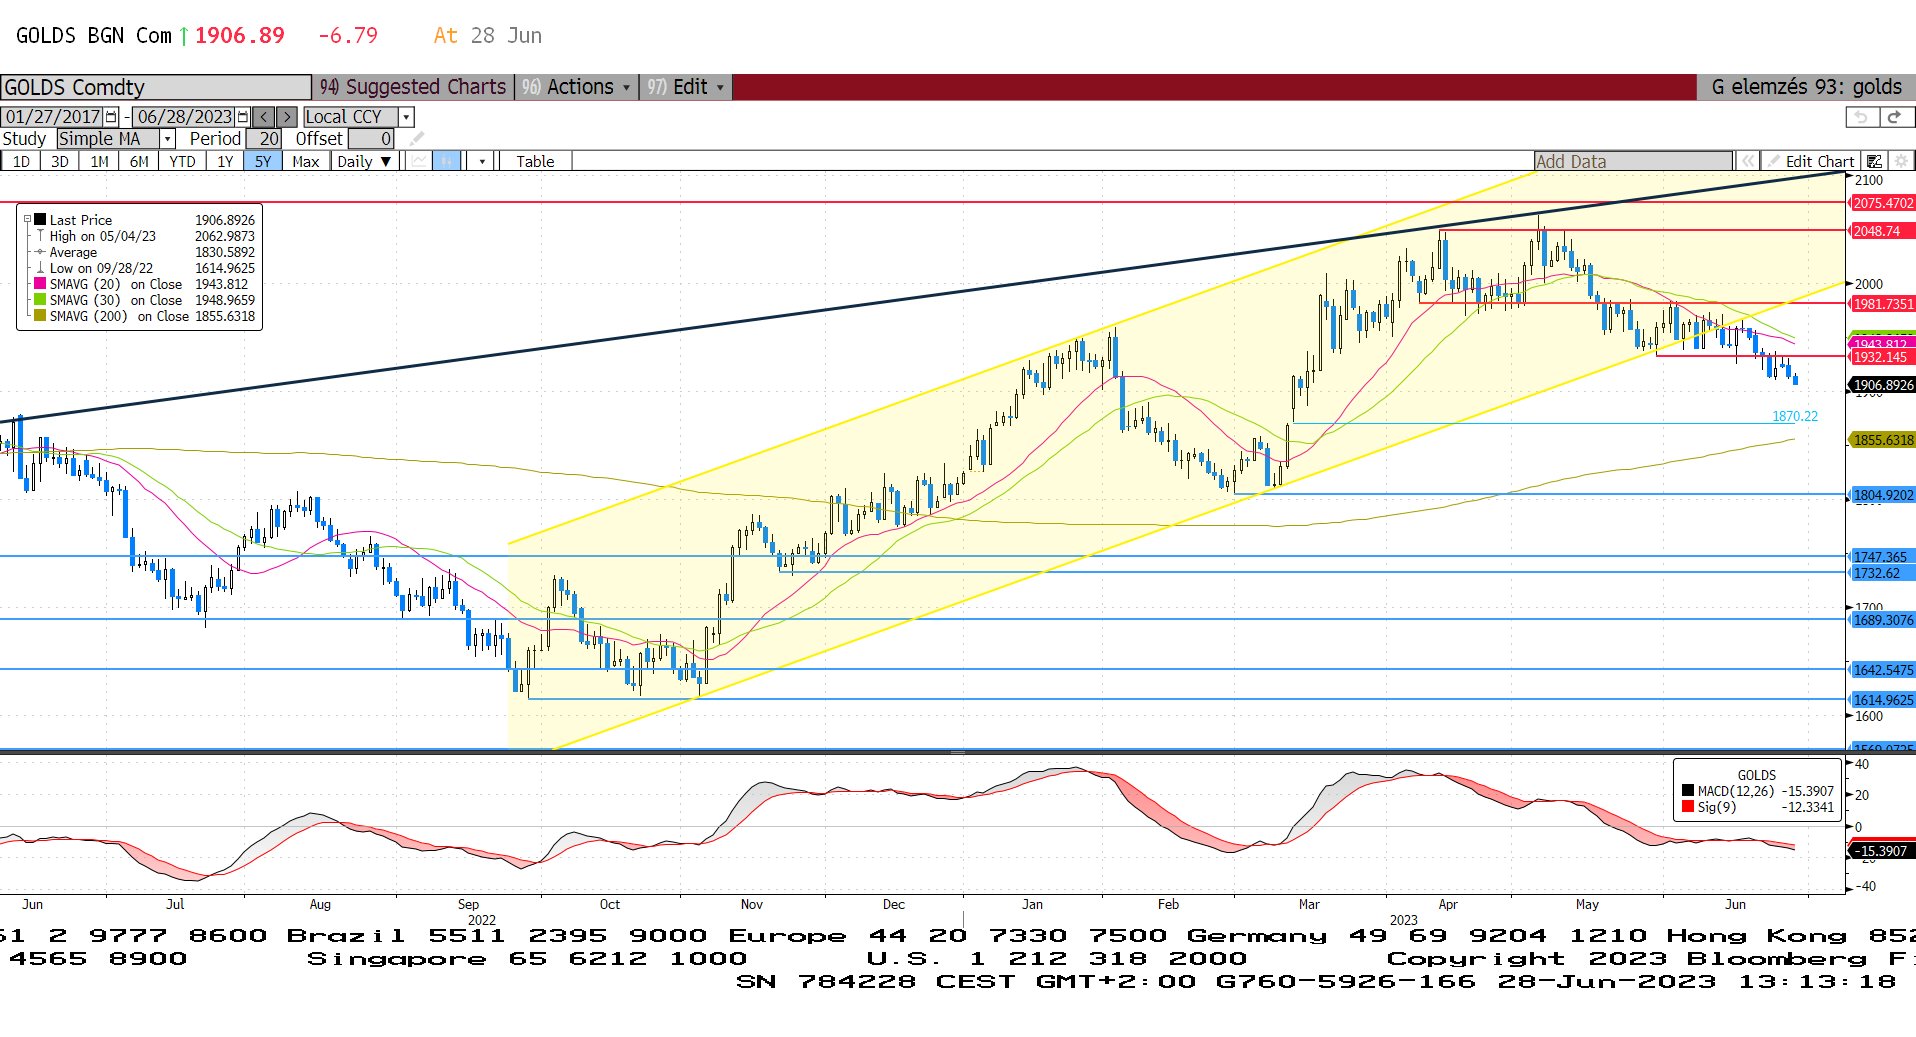Image resolution: width=1916 pixels, height=1037 pixels.
Task: Click the -15.3907 MACD axis label
Action: tap(1883, 851)
